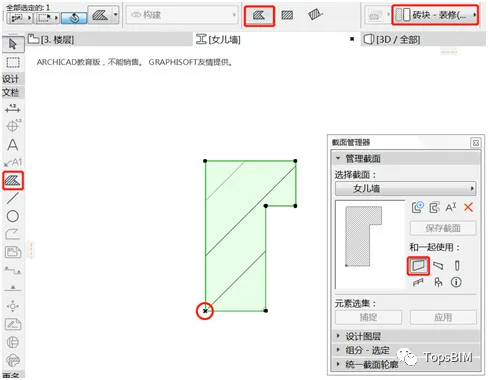
Task: Close the [女儿墙] tab
Action: pos(352,39)
